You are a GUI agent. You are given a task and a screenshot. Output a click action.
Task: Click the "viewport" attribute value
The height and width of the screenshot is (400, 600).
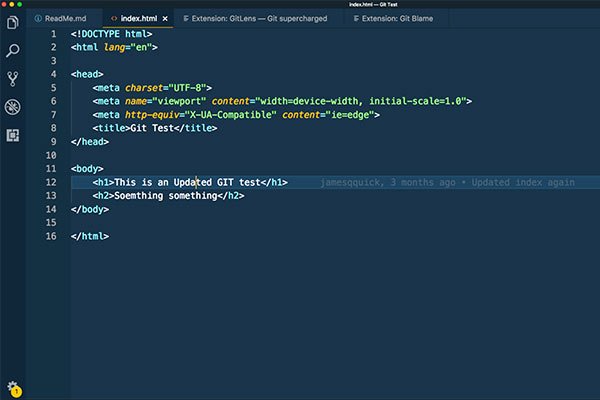[x=179, y=101]
